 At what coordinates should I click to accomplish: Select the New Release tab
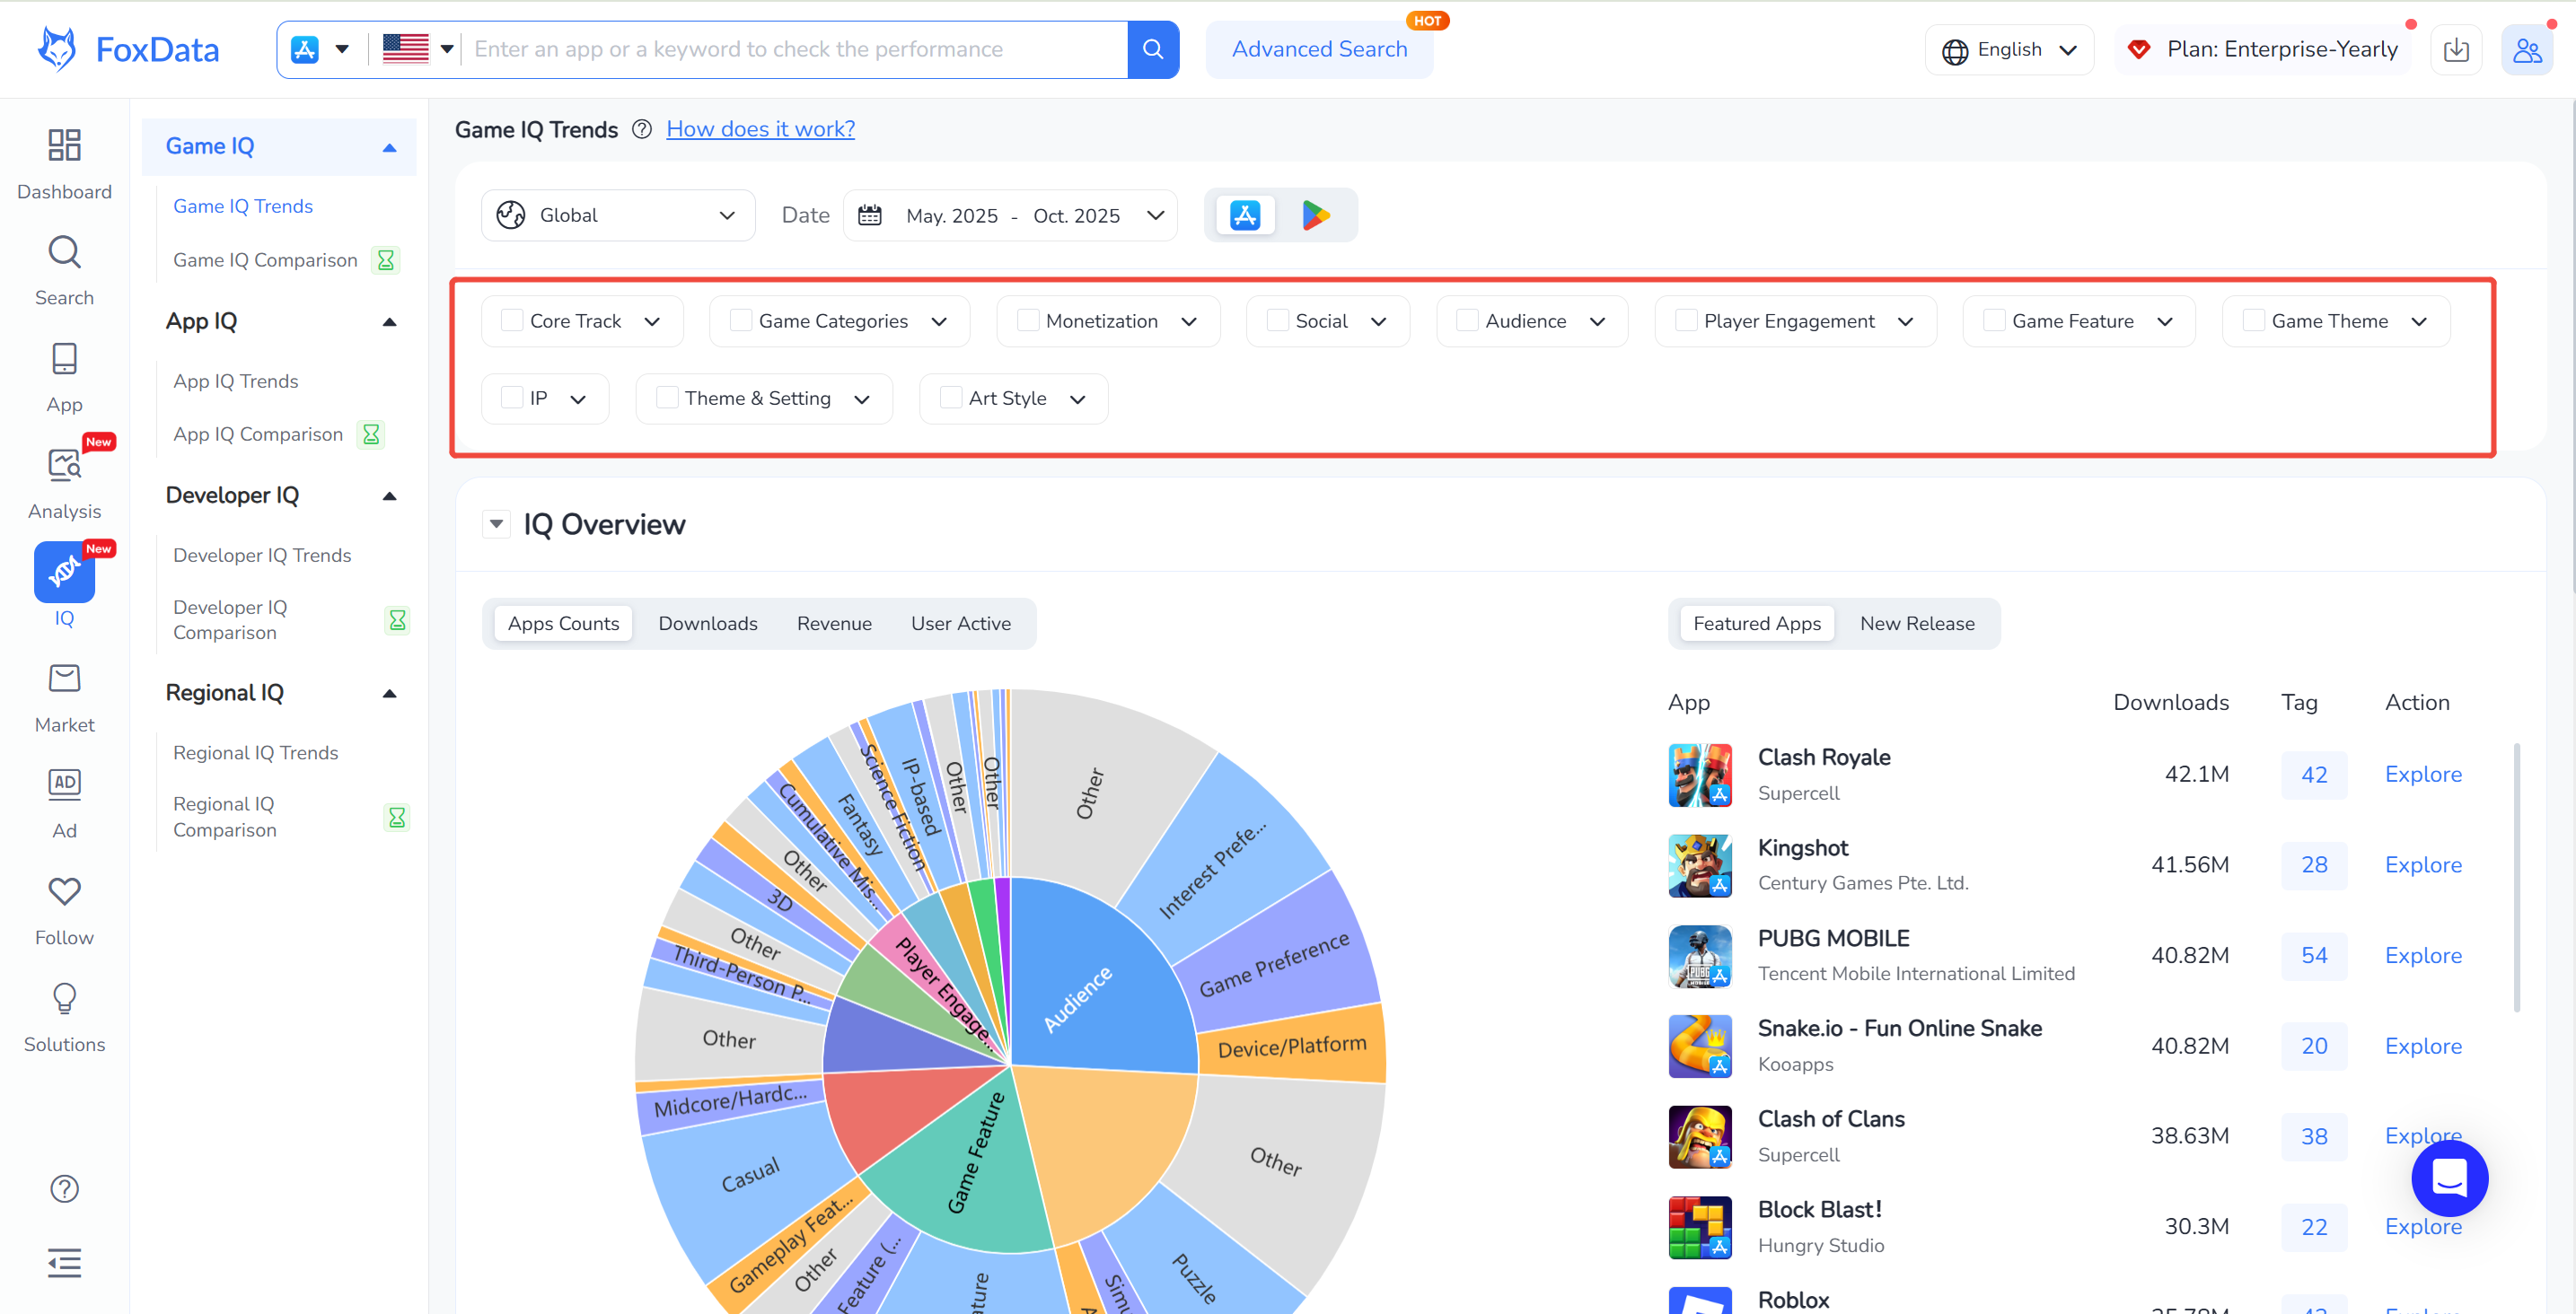click(1916, 623)
